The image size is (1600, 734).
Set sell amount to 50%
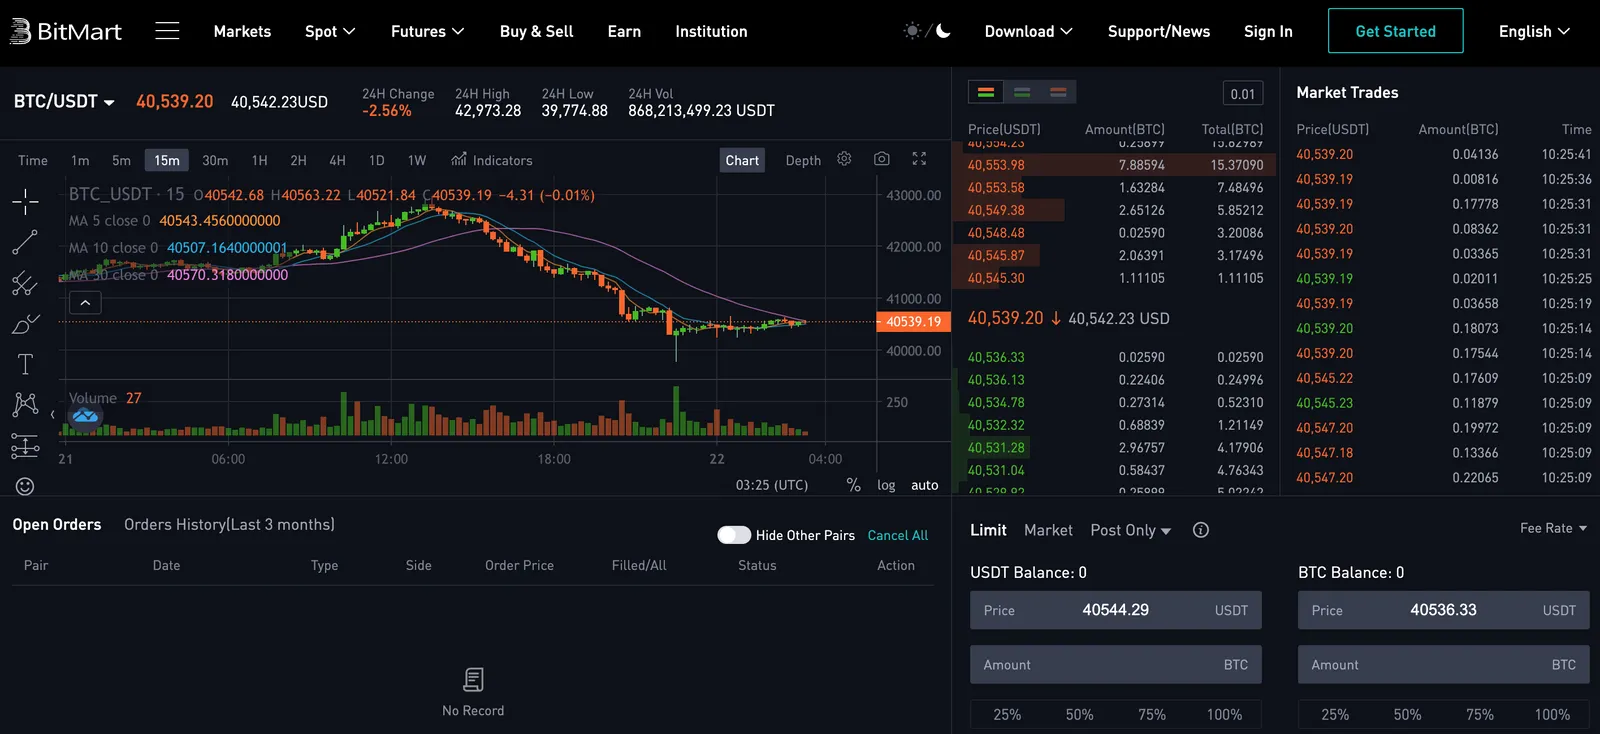[x=1407, y=714]
